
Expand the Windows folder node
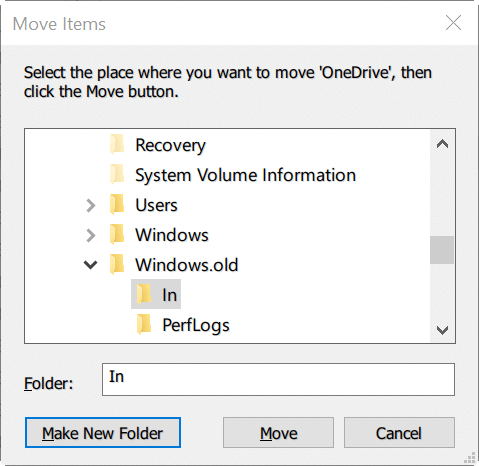(x=91, y=235)
